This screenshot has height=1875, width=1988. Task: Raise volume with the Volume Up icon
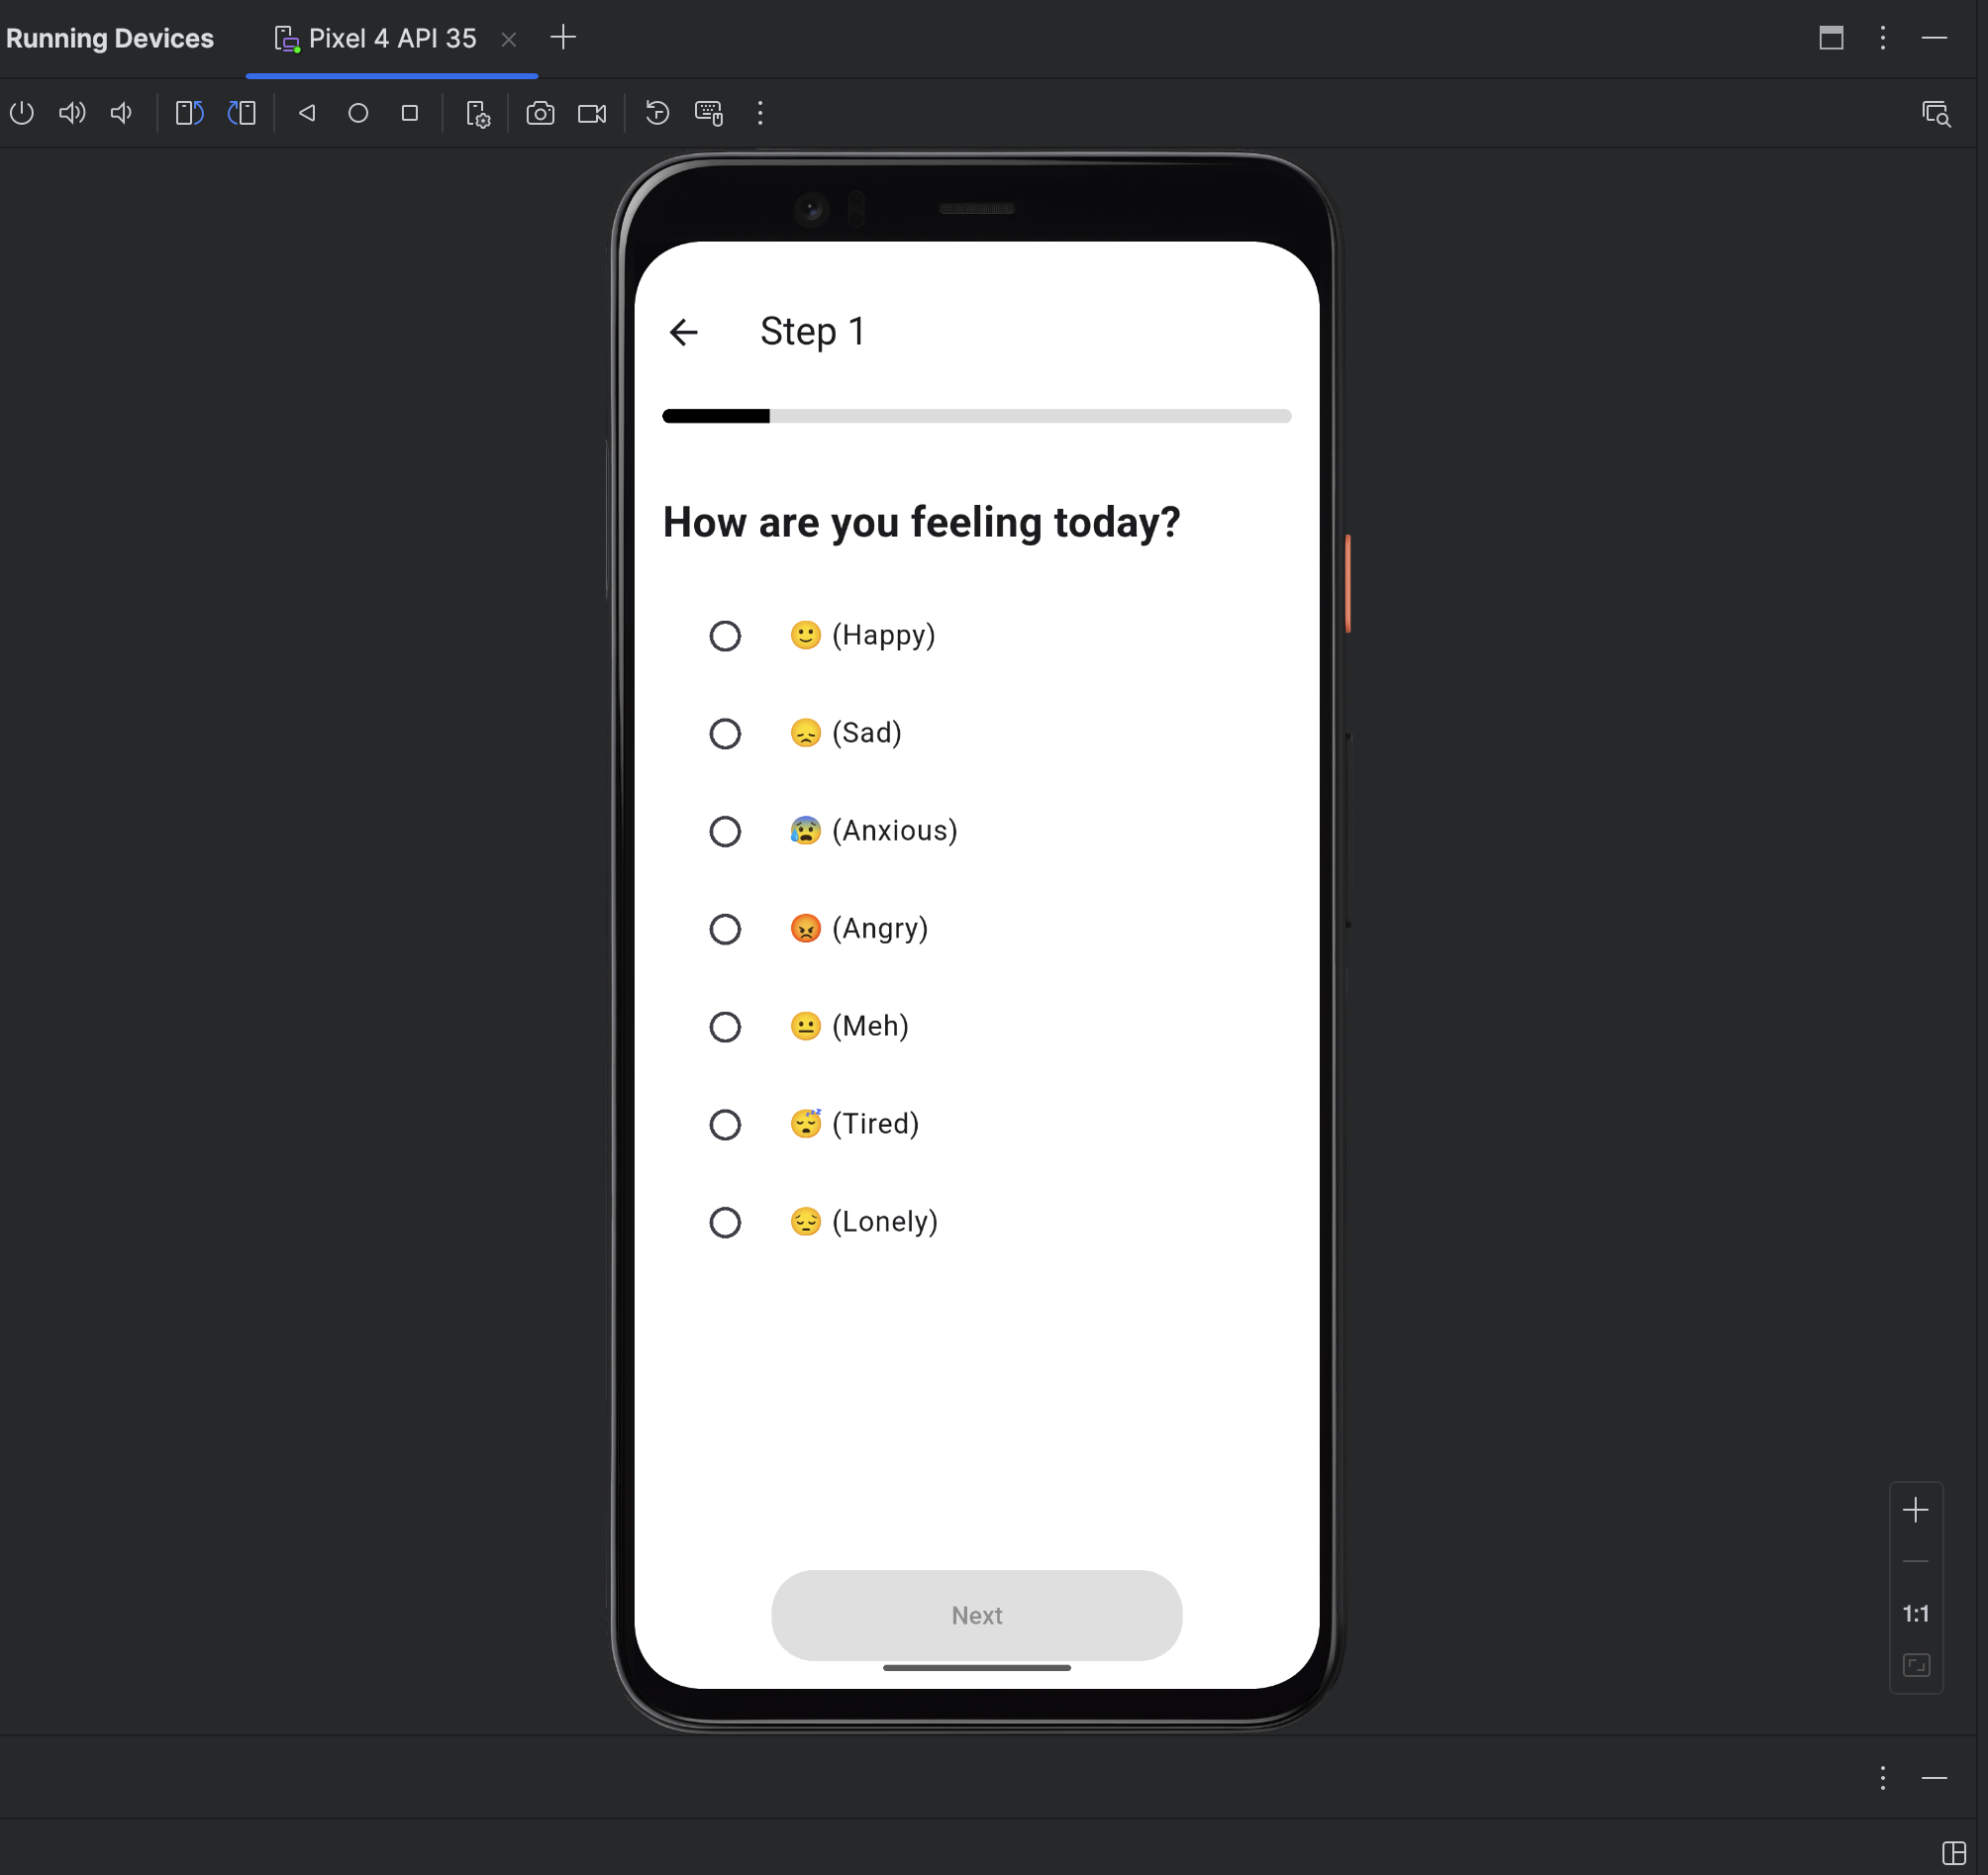click(72, 113)
